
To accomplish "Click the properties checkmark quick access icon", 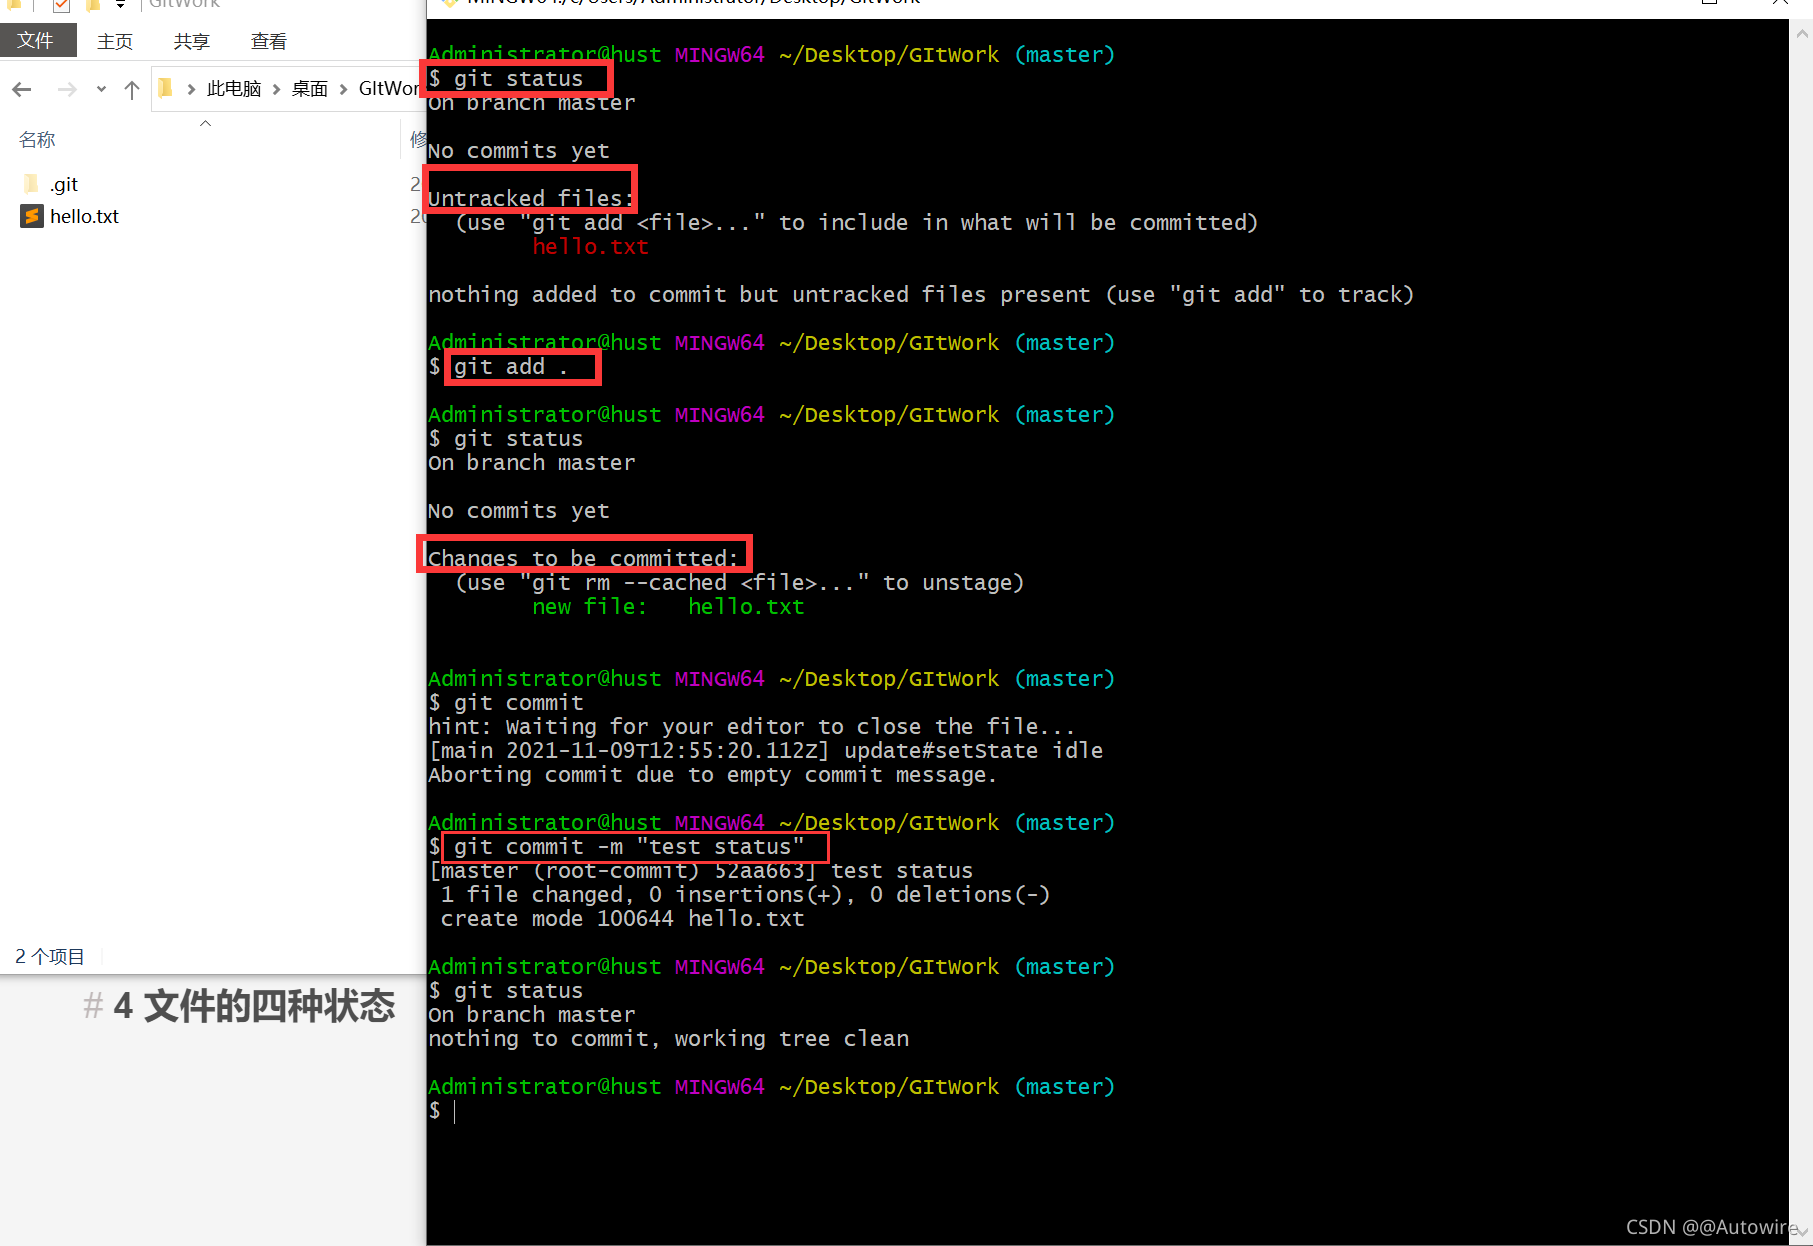I will tap(61, 5).
